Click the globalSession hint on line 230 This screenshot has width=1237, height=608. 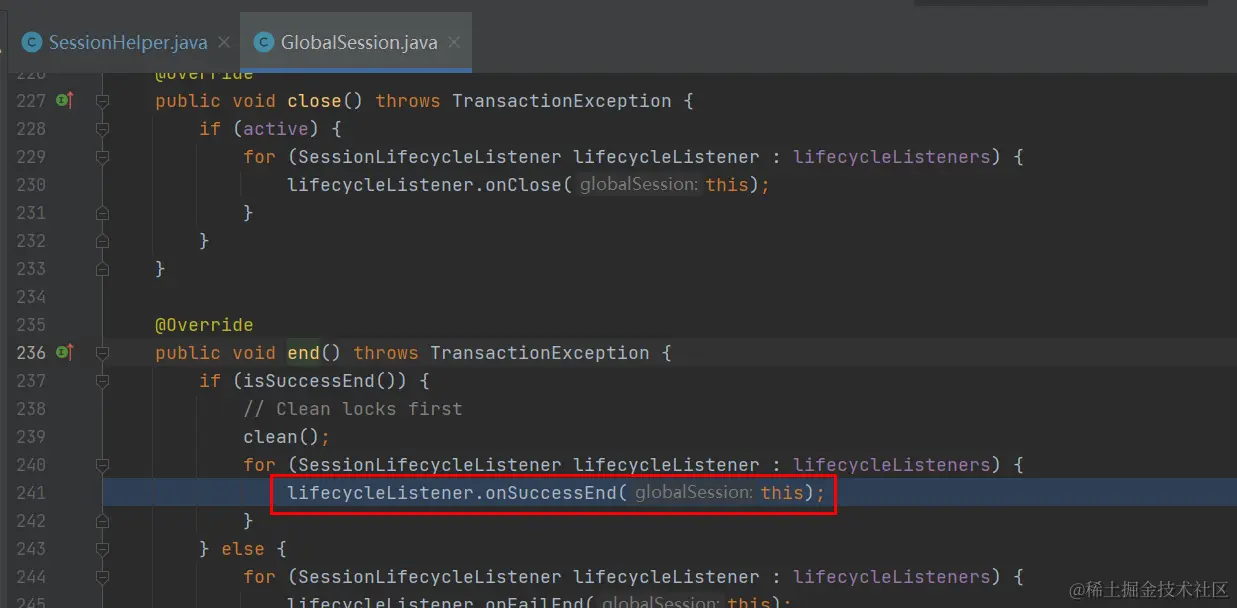(638, 185)
